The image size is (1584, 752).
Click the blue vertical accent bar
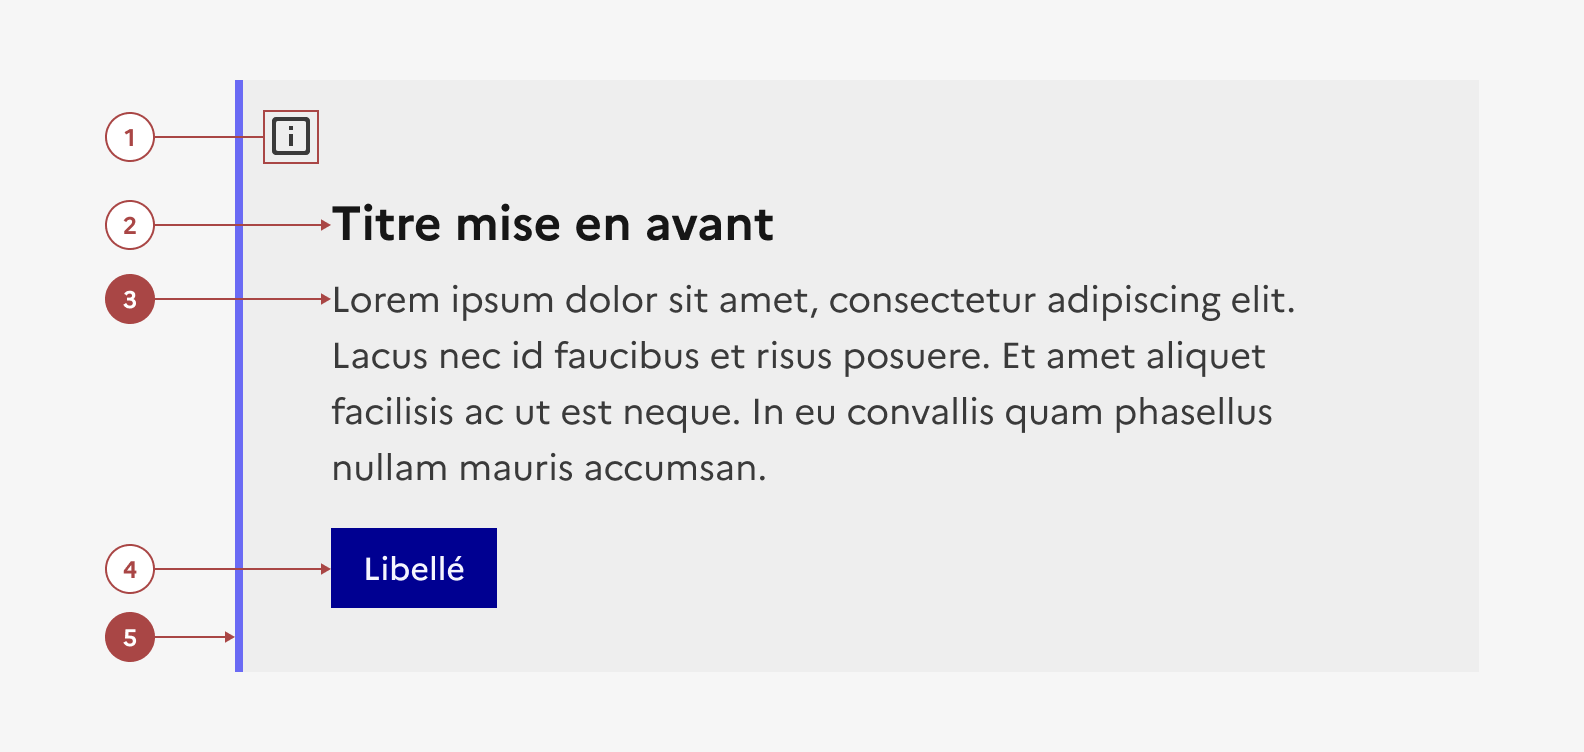[239, 400]
